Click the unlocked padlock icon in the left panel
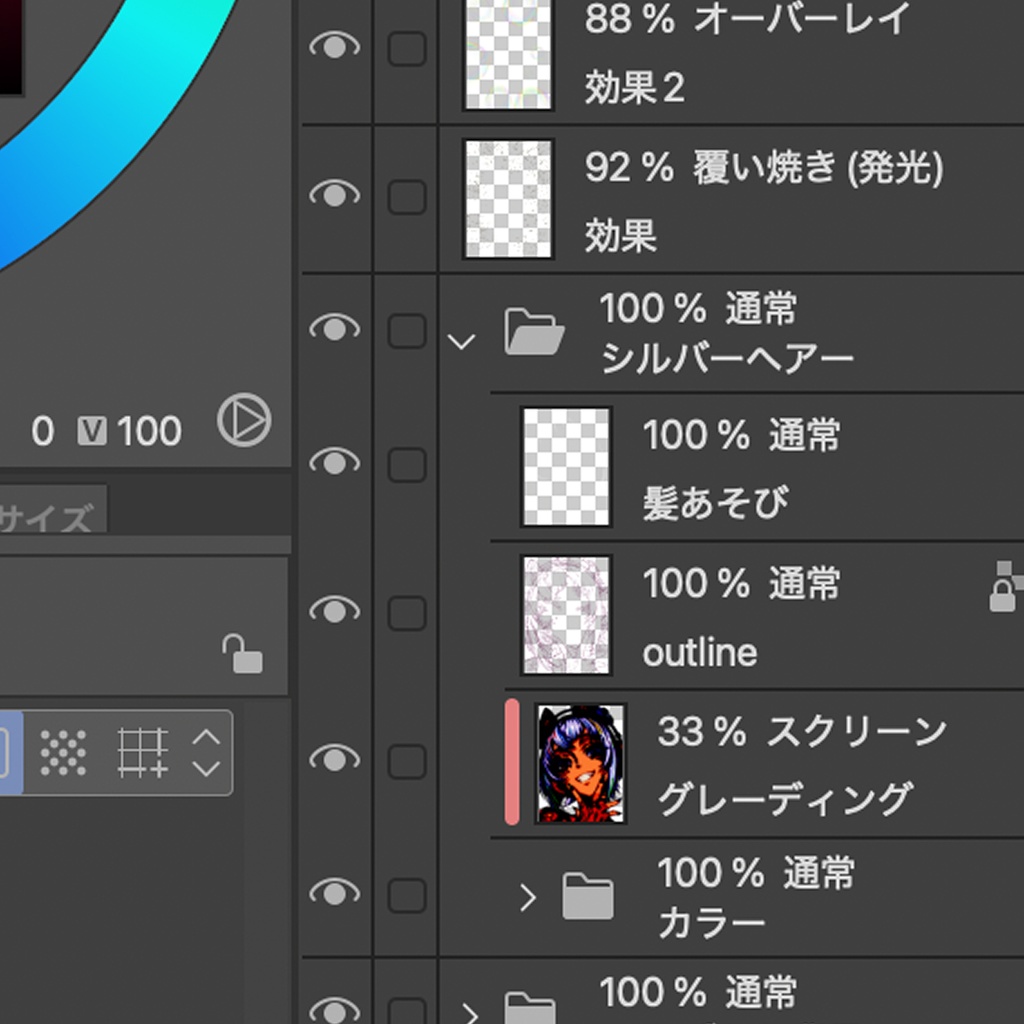 (242, 653)
